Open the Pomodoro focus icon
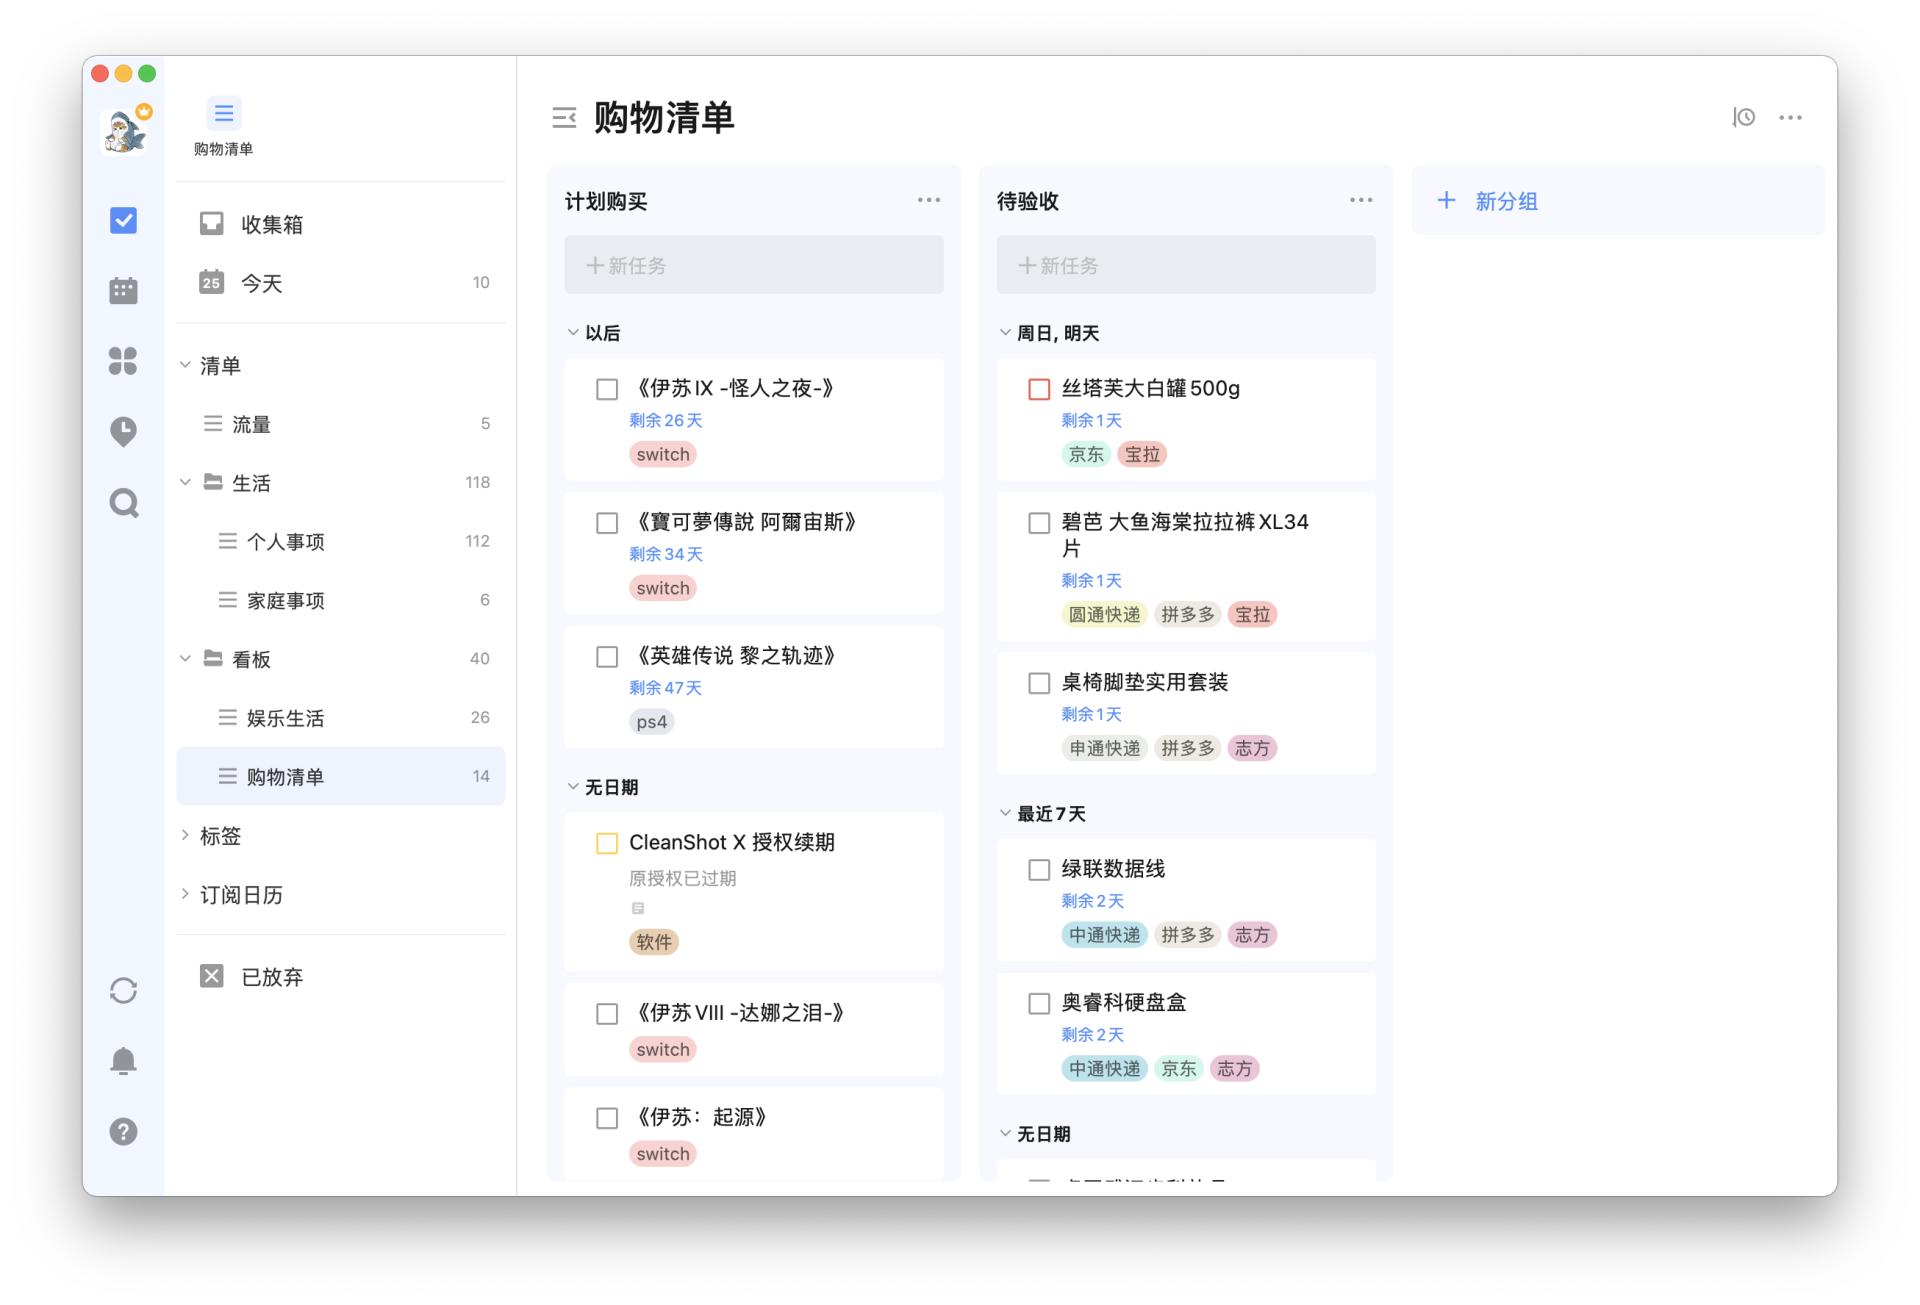Screen dimensions: 1920x1305 122,432
